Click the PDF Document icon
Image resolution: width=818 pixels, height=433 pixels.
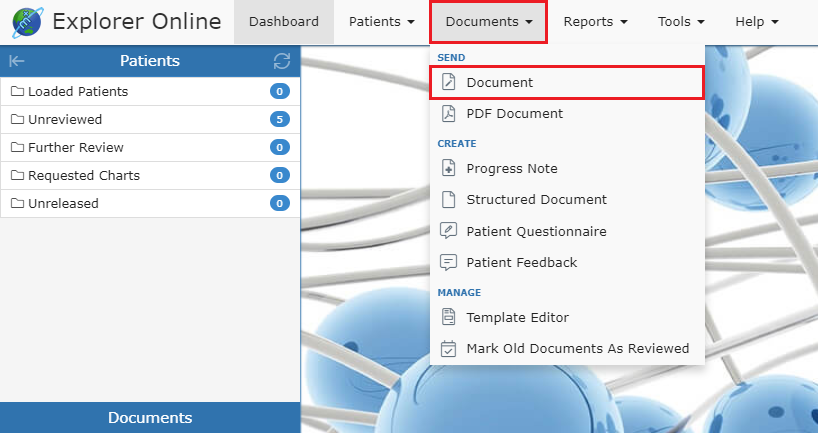(449, 114)
